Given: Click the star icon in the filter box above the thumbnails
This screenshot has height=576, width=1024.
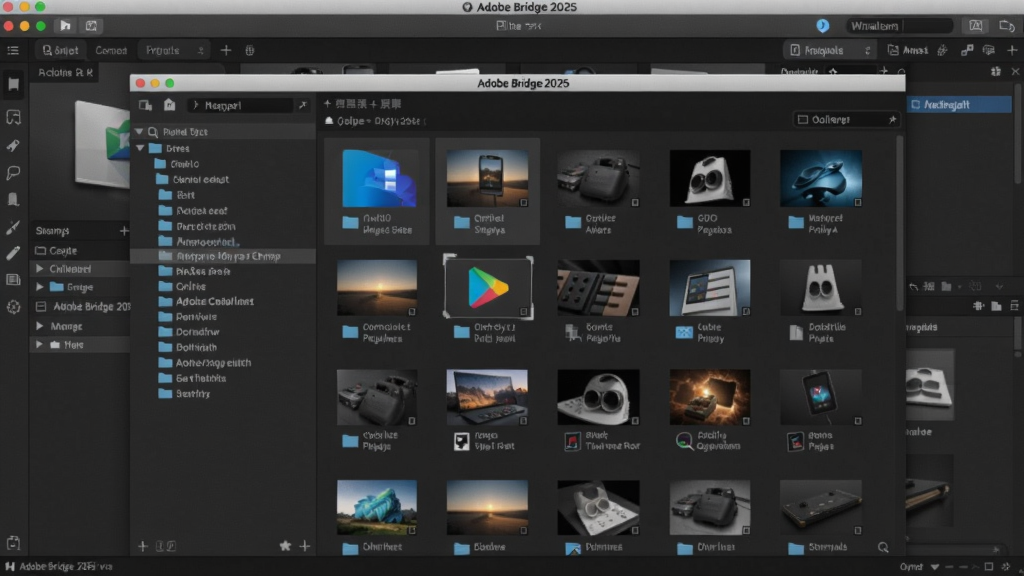Looking at the screenshot, I should click(892, 120).
